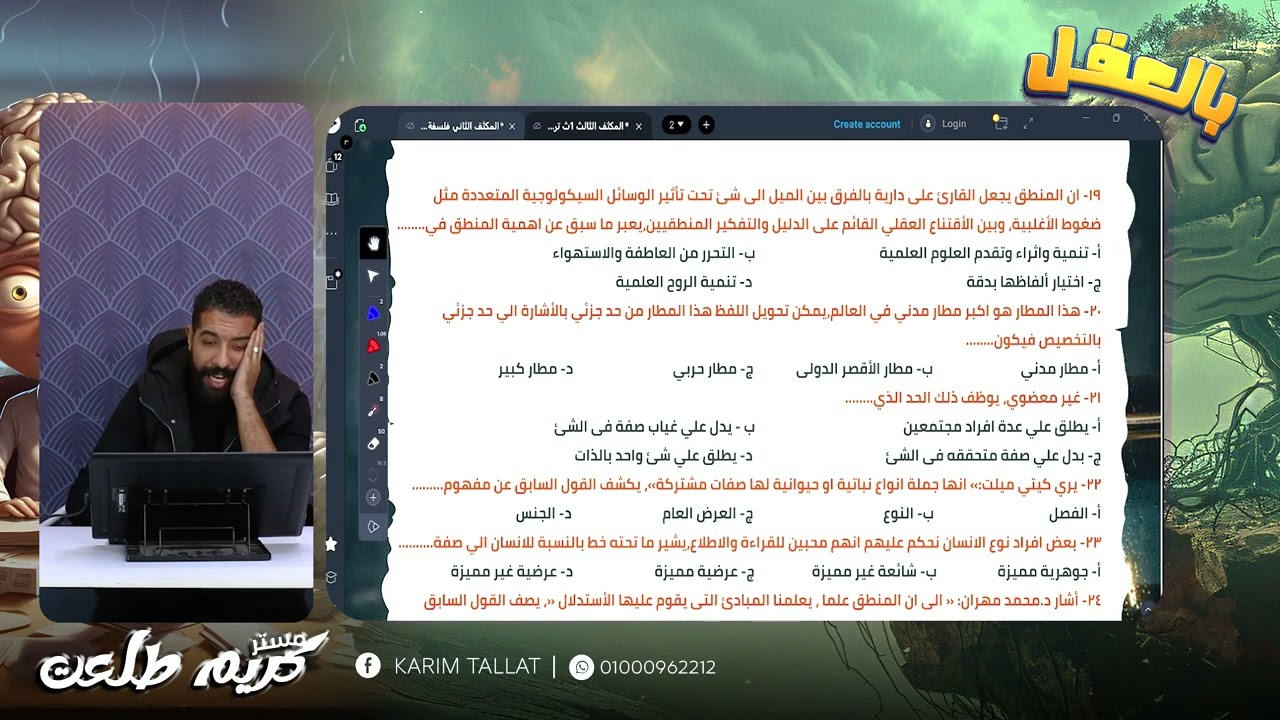Click answer أ- يطلق علي عدة افراد مجتمعين

pos(1002,427)
